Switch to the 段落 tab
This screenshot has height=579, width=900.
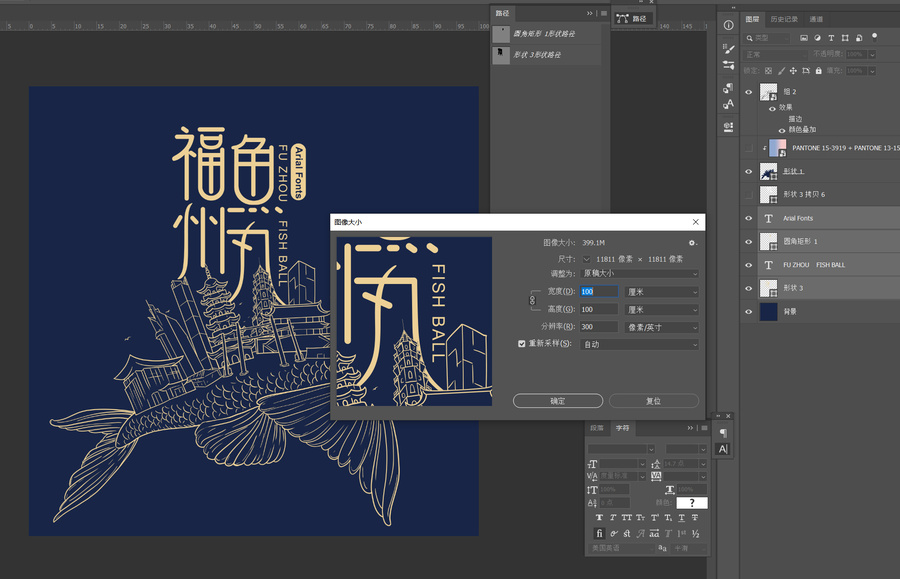point(597,428)
